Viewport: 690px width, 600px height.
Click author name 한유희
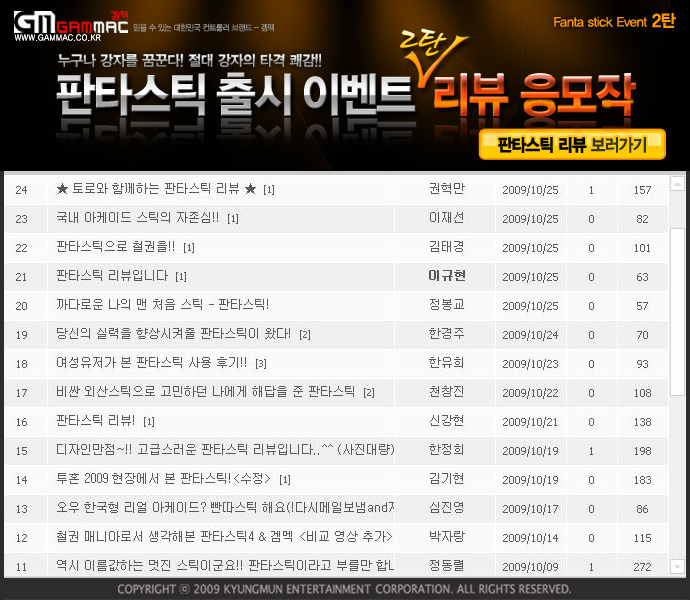click(447, 363)
